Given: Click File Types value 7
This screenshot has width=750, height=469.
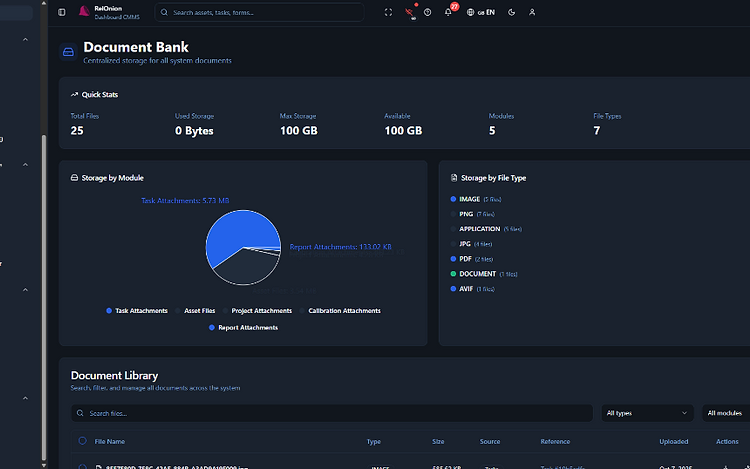Looking at the screenshot, I should coord(596,131).
